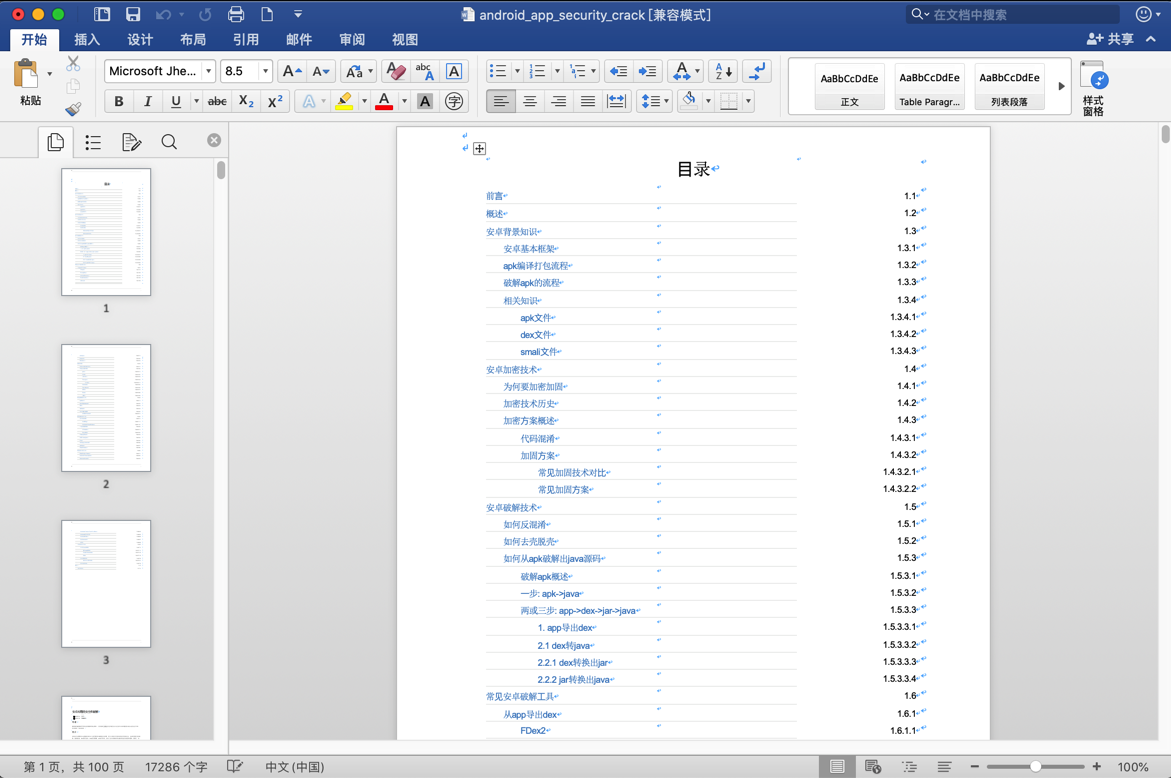Viewport: 1171px width, 778px height.
Task: Expand the bullet list options arrow
Action: pyautogui.click(x=517, y=71)
